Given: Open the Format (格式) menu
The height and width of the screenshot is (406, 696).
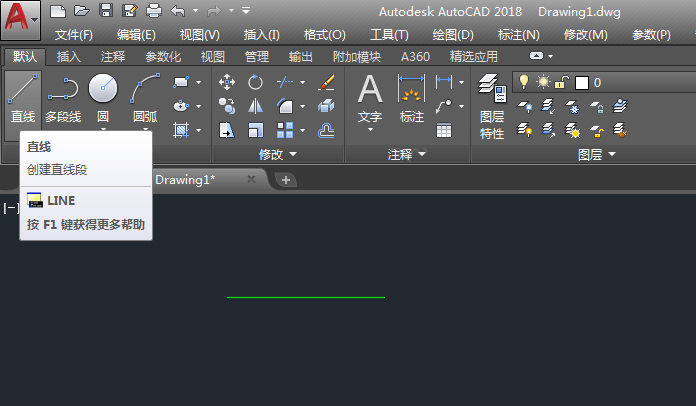Looking at the screenshot, I should (x=324, y=35).
